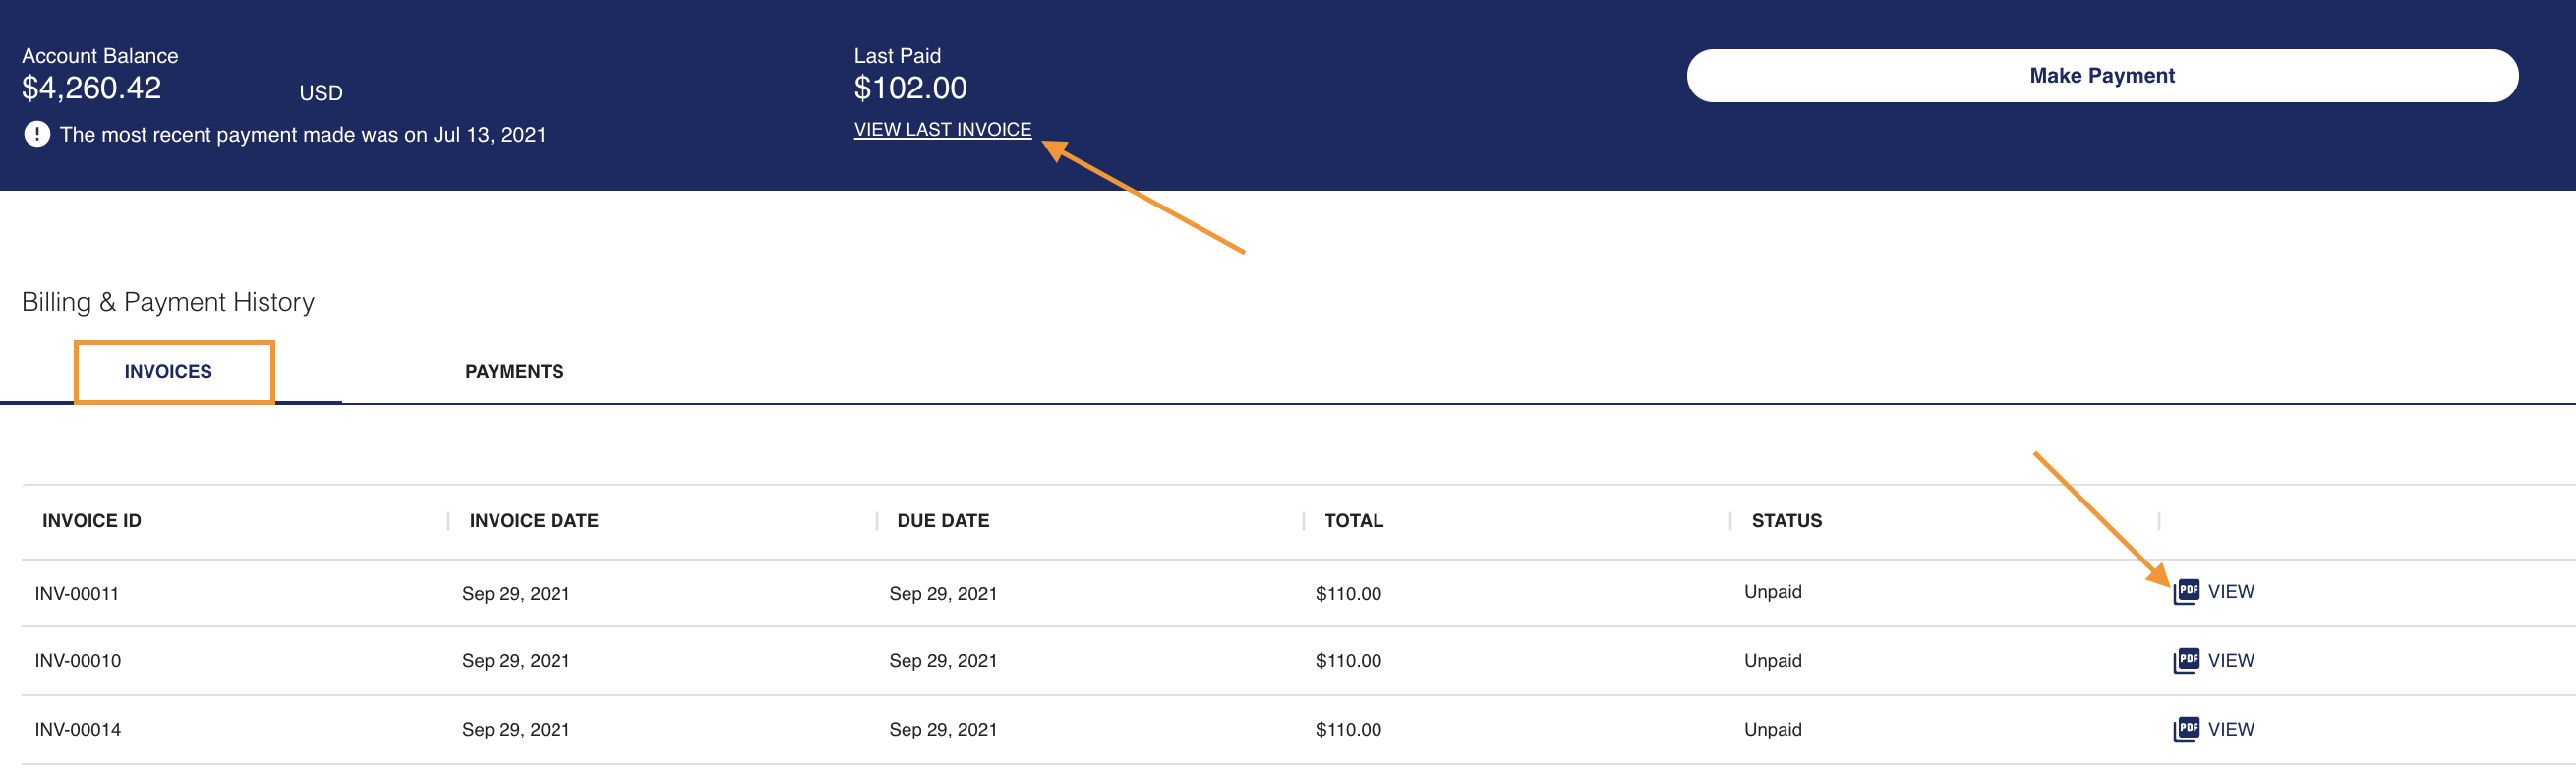View invoice INV-00014 PDF link
The height and width of the screenshot is (768, 2576).
2231,730
